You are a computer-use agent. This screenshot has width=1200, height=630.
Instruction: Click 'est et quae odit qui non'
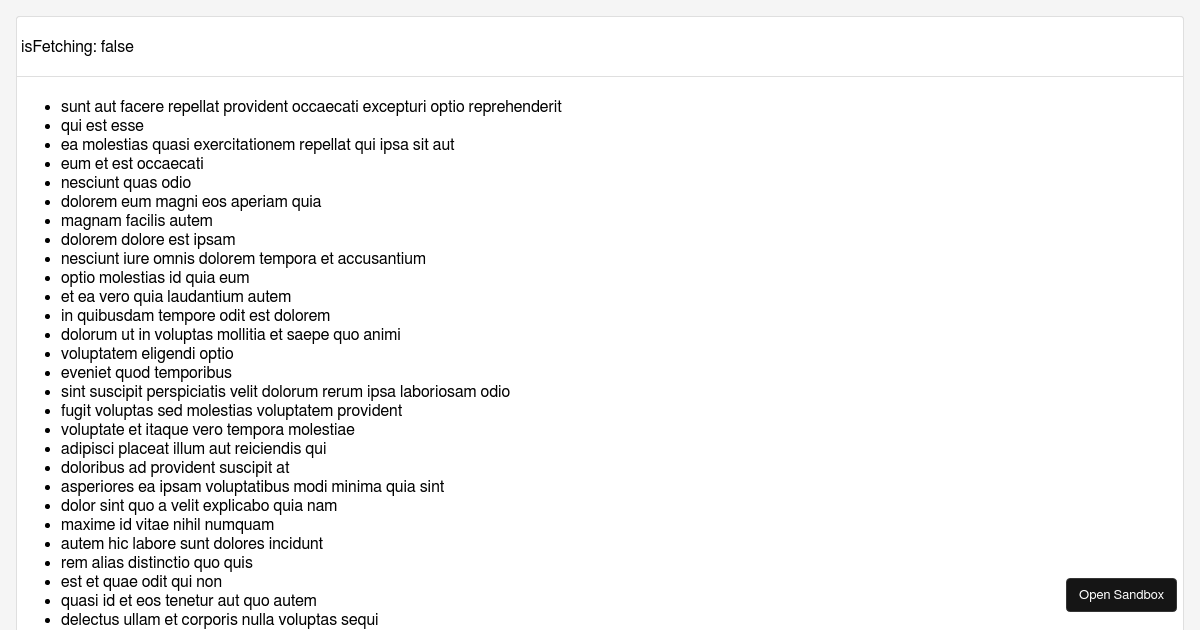pos(141,582)
